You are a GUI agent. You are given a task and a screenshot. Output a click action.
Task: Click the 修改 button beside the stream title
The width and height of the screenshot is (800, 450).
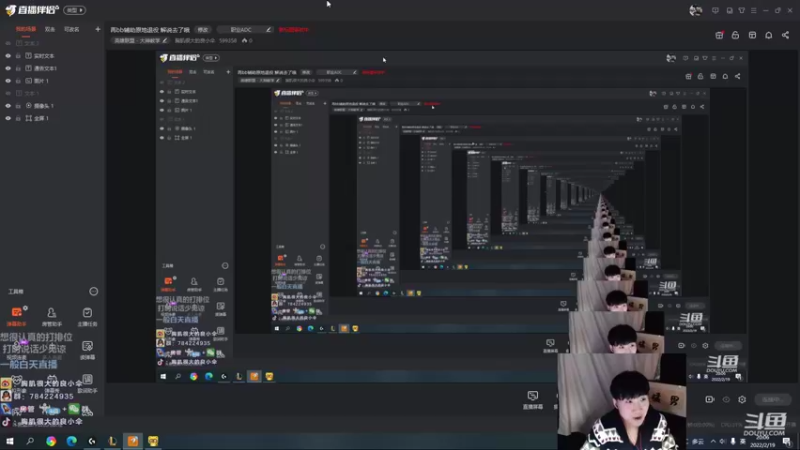coord(203,30)
